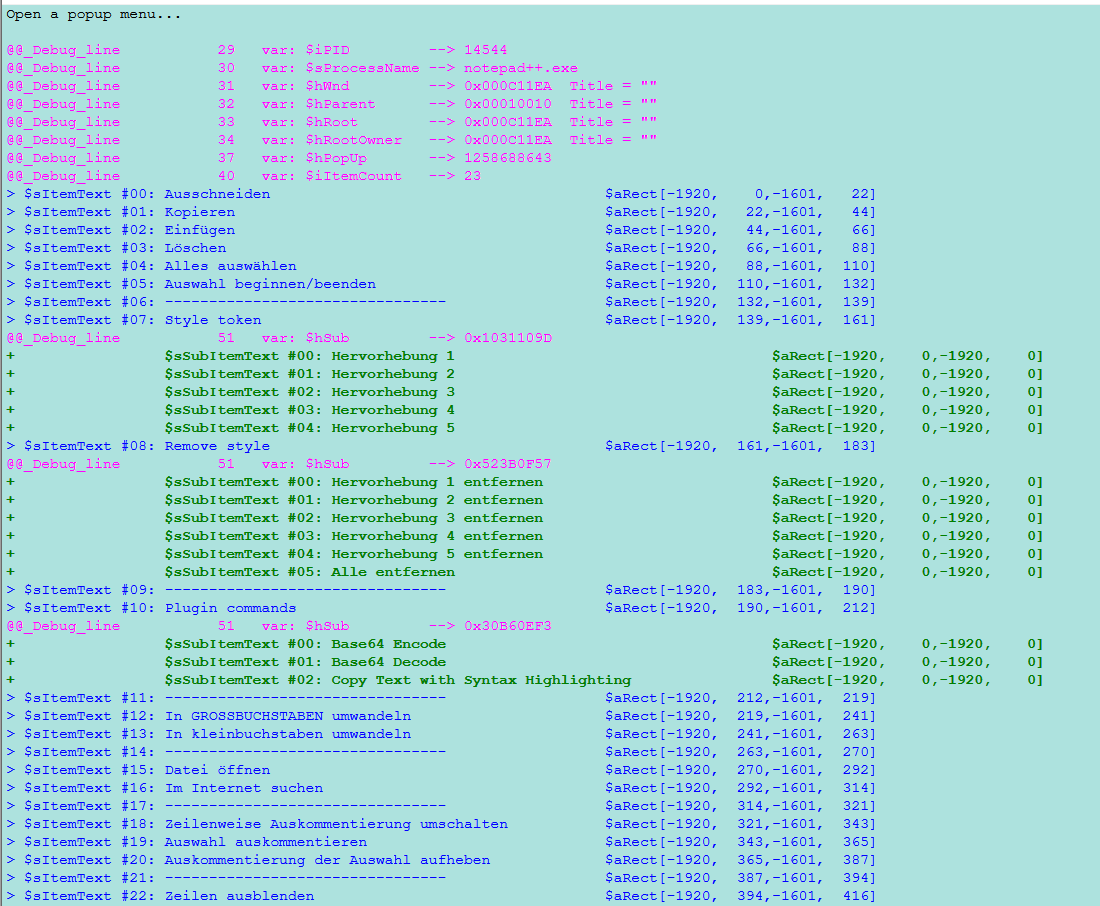Click the $hParent handle 0x00010010
The height and width of the screenshot is (906, 1100).
(507, 104)
